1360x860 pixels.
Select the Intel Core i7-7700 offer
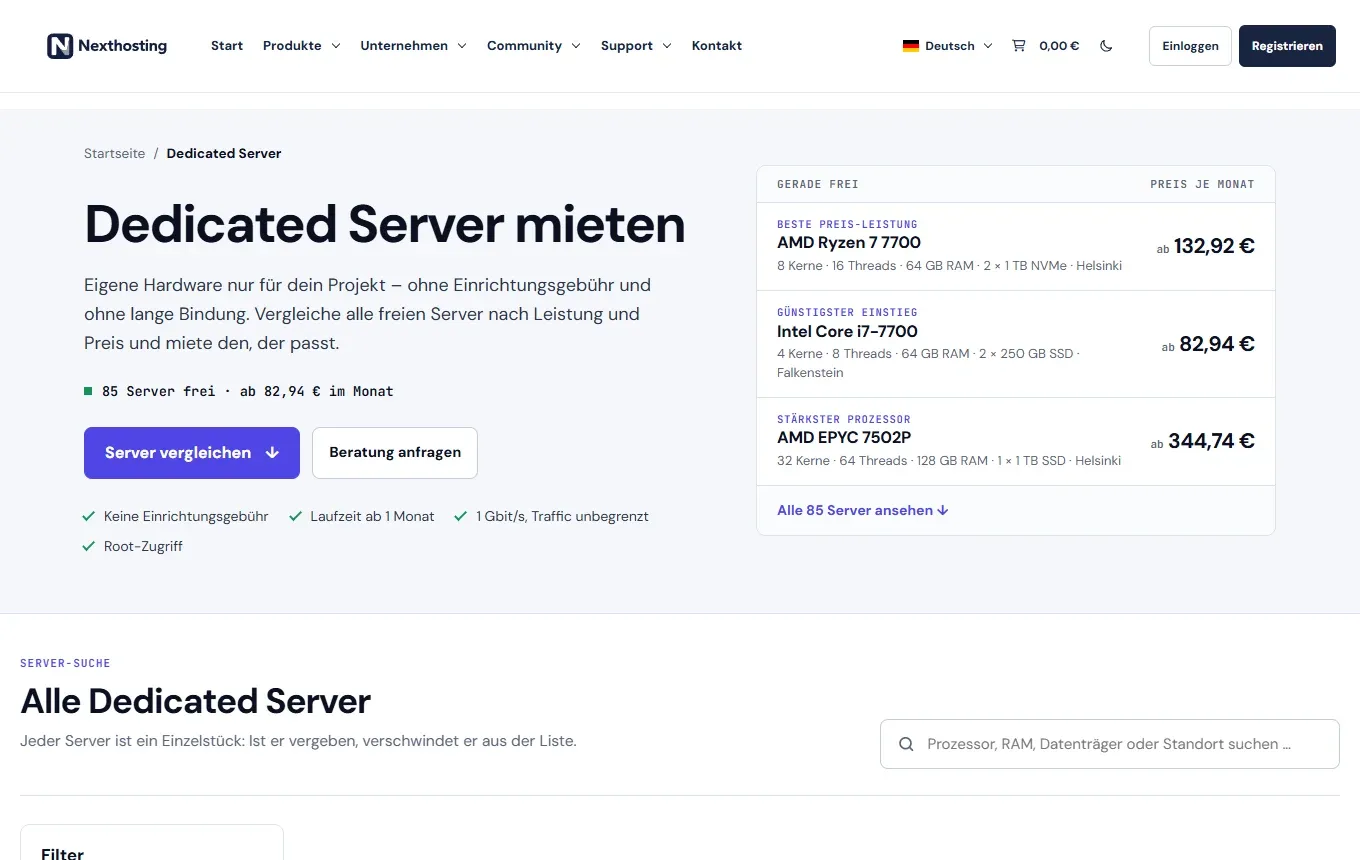1016,345
